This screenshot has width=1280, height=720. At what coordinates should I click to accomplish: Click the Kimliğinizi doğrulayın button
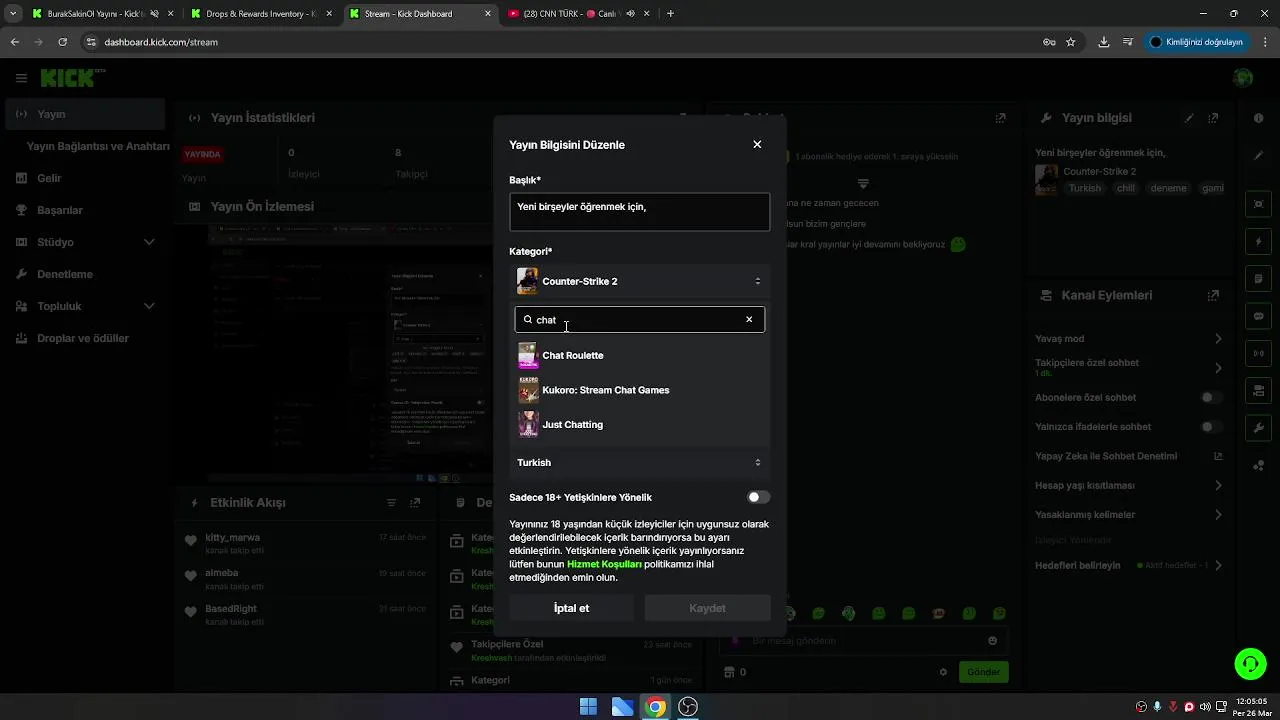point(1196,42)
